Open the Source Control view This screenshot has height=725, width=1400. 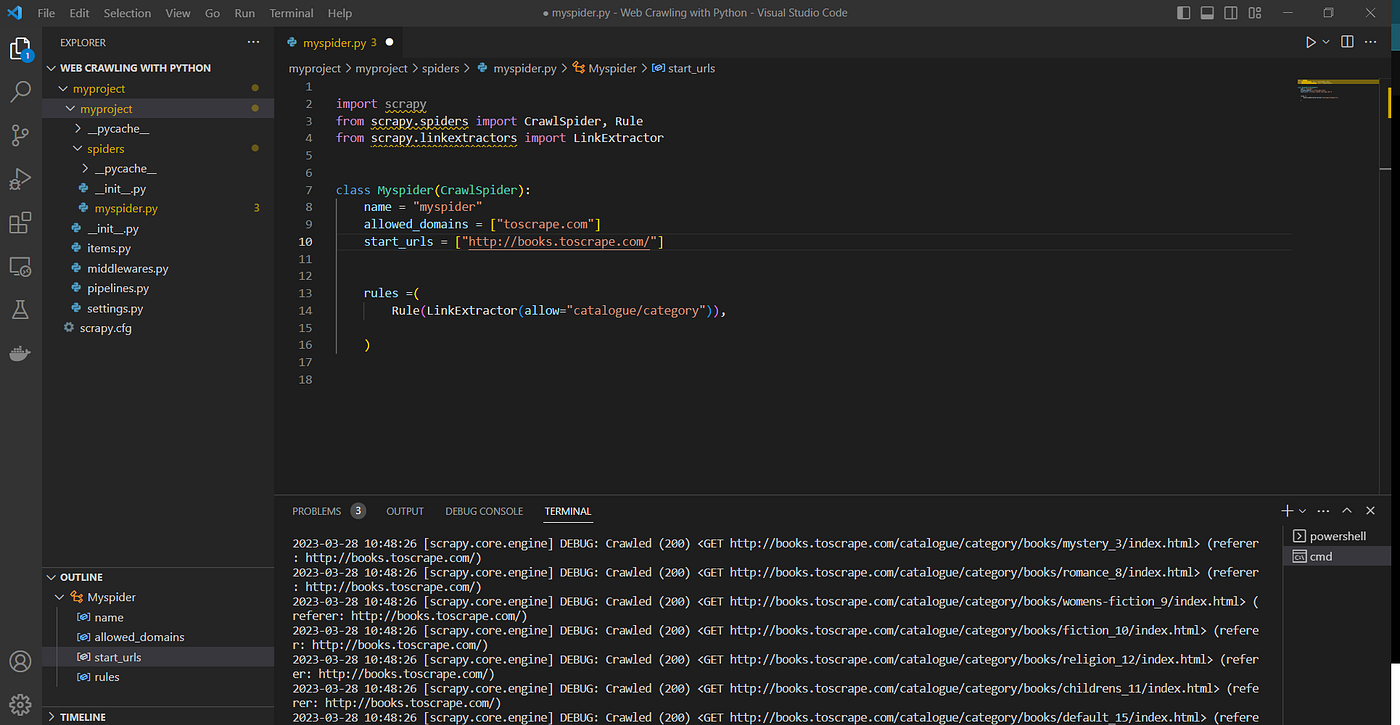point(20,135)
